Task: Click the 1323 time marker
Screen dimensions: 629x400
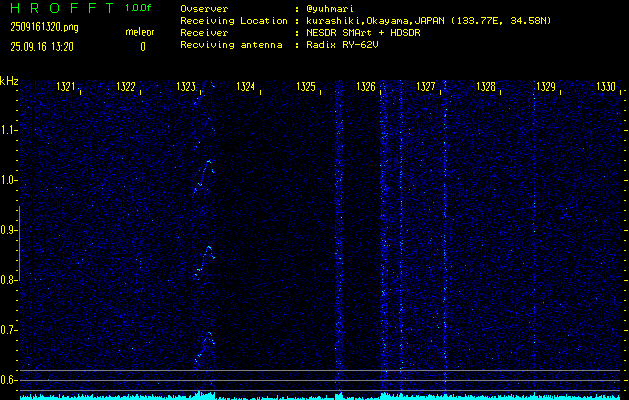Action: coord(186,86)
